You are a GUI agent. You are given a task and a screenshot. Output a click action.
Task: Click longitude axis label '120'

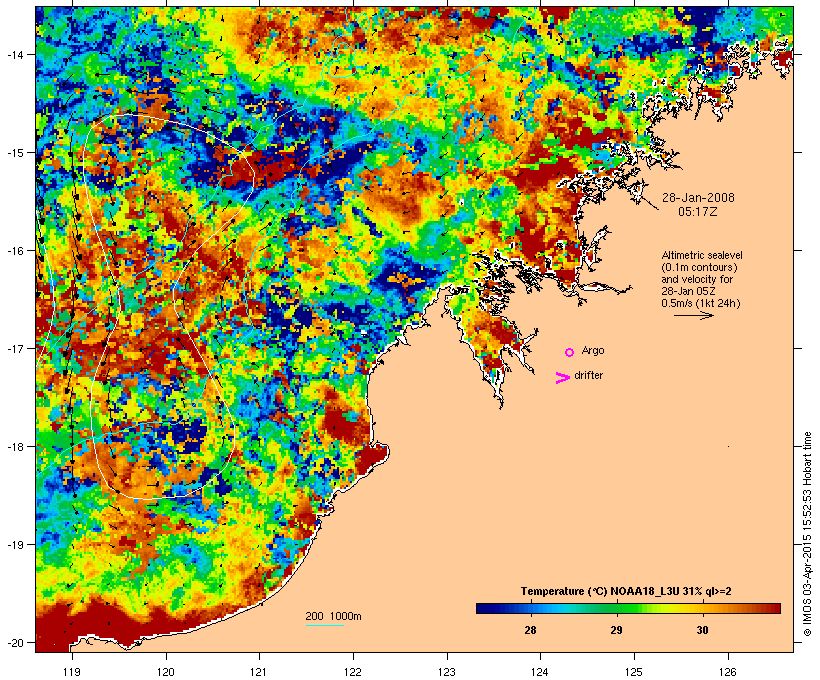(x=166, y=672)
